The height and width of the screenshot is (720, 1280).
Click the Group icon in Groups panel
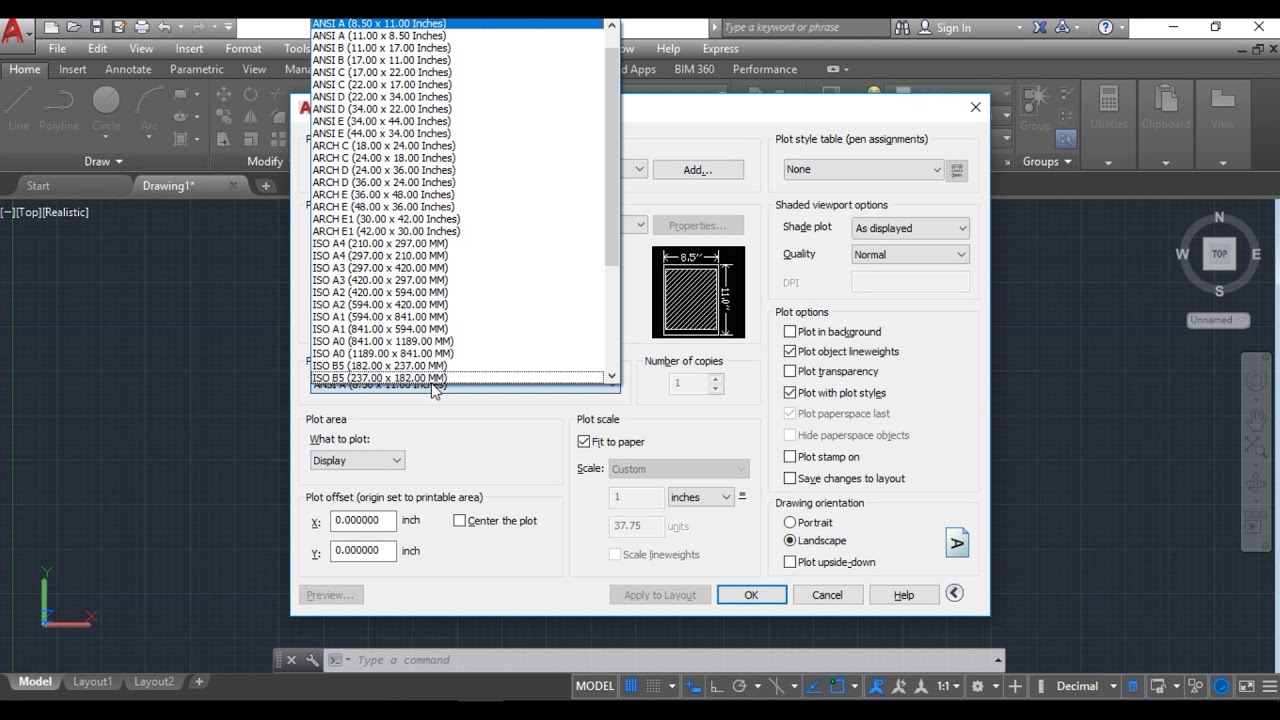click(1035, 108)
